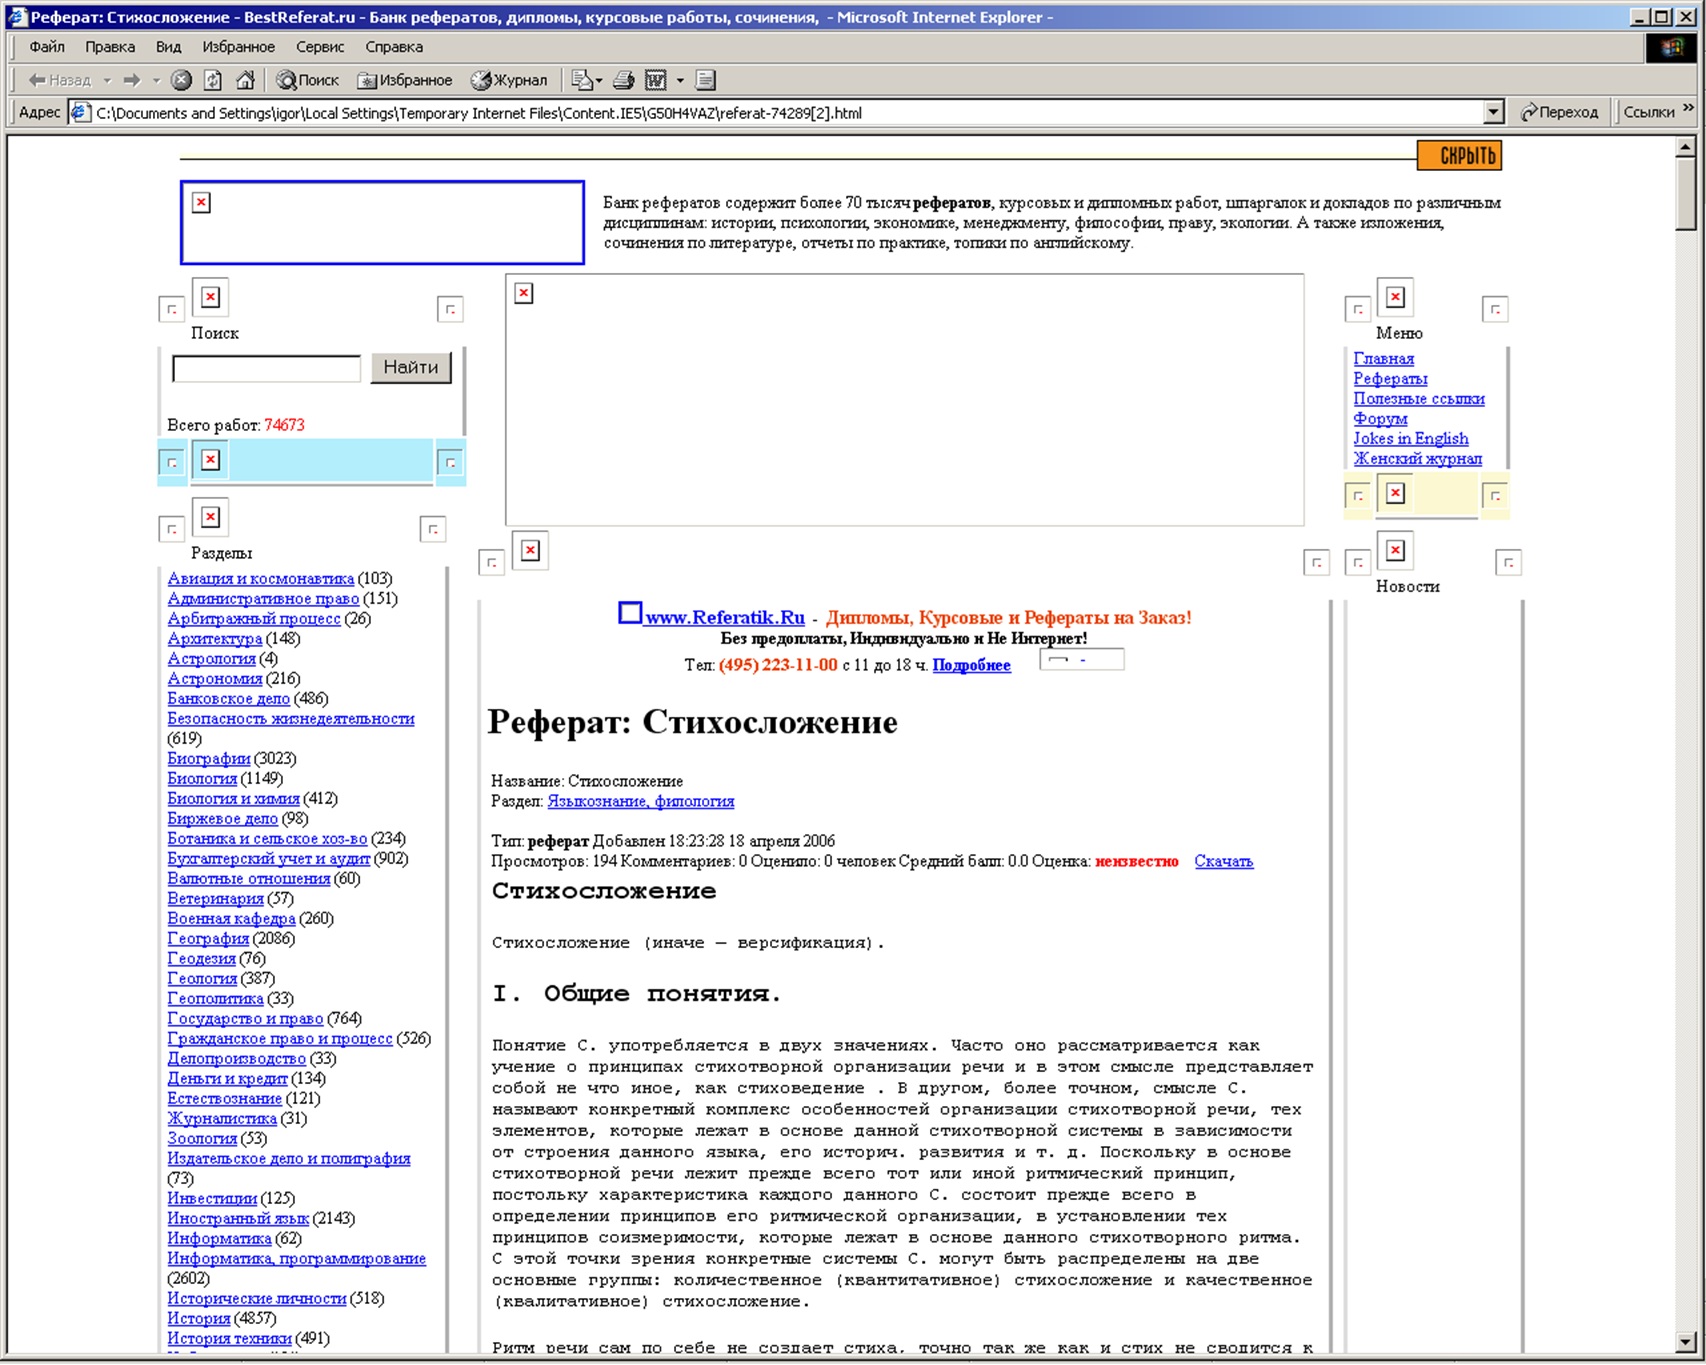1706x1365 pixels.
Task: Click the broken image above the Разделы heading
Action: pyautogui.click(x=210, y=516)
